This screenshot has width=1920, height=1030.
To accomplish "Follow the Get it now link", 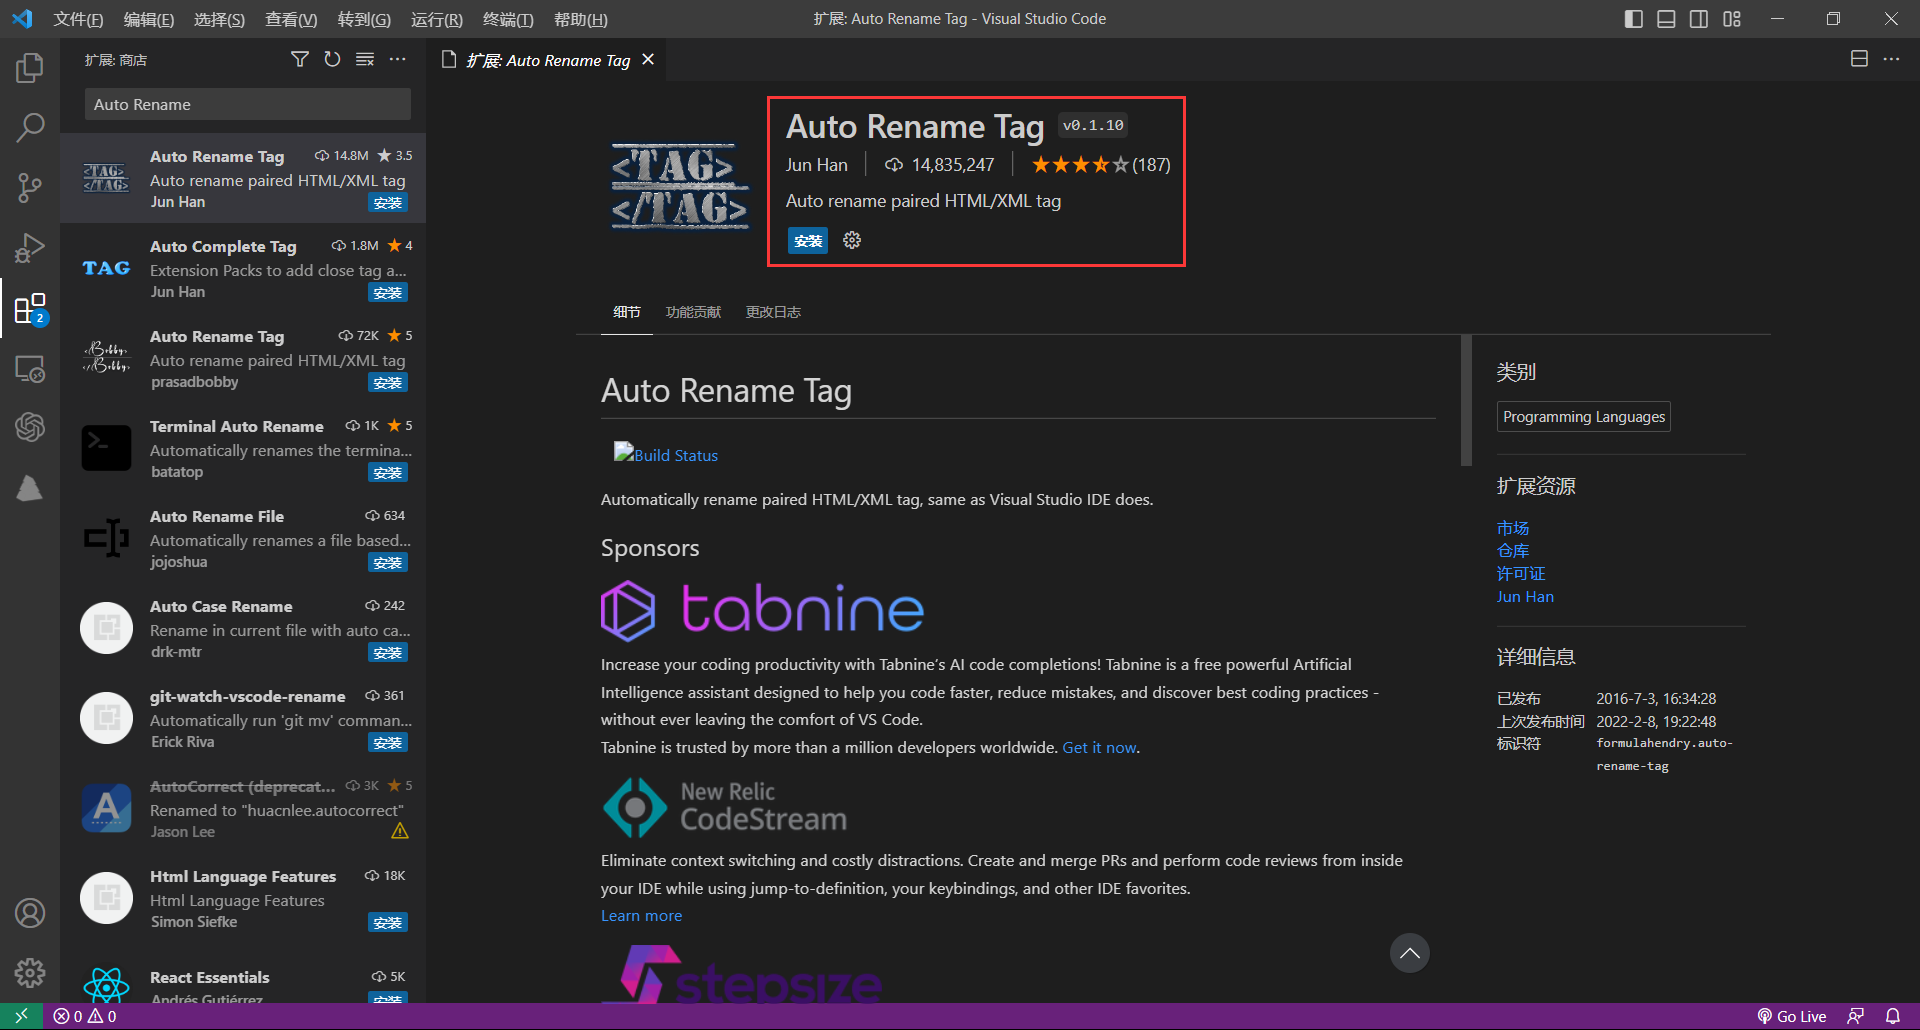I will coord(1099,747).
